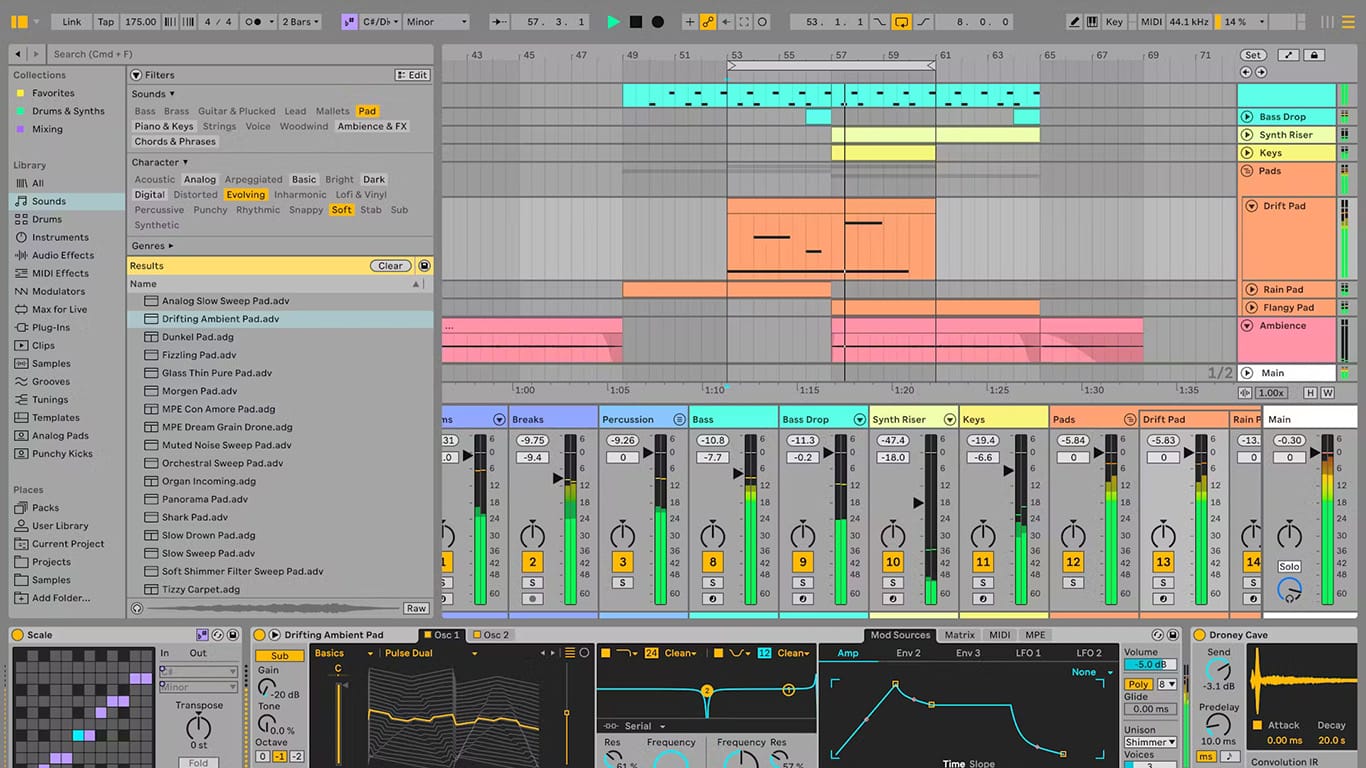Toggle Automation Arm in the transport bar
Screen dimensions: 1366x768
(x=708, y=22)
